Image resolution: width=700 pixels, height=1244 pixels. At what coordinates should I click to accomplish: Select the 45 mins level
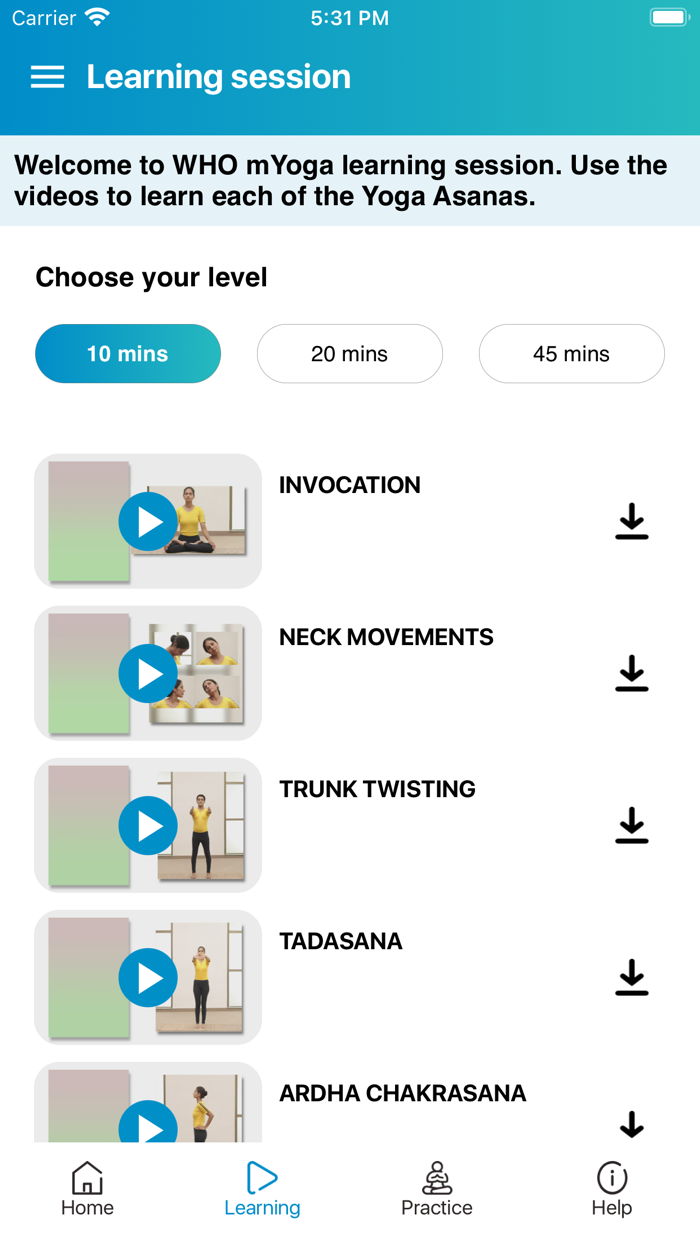point(571,353)
